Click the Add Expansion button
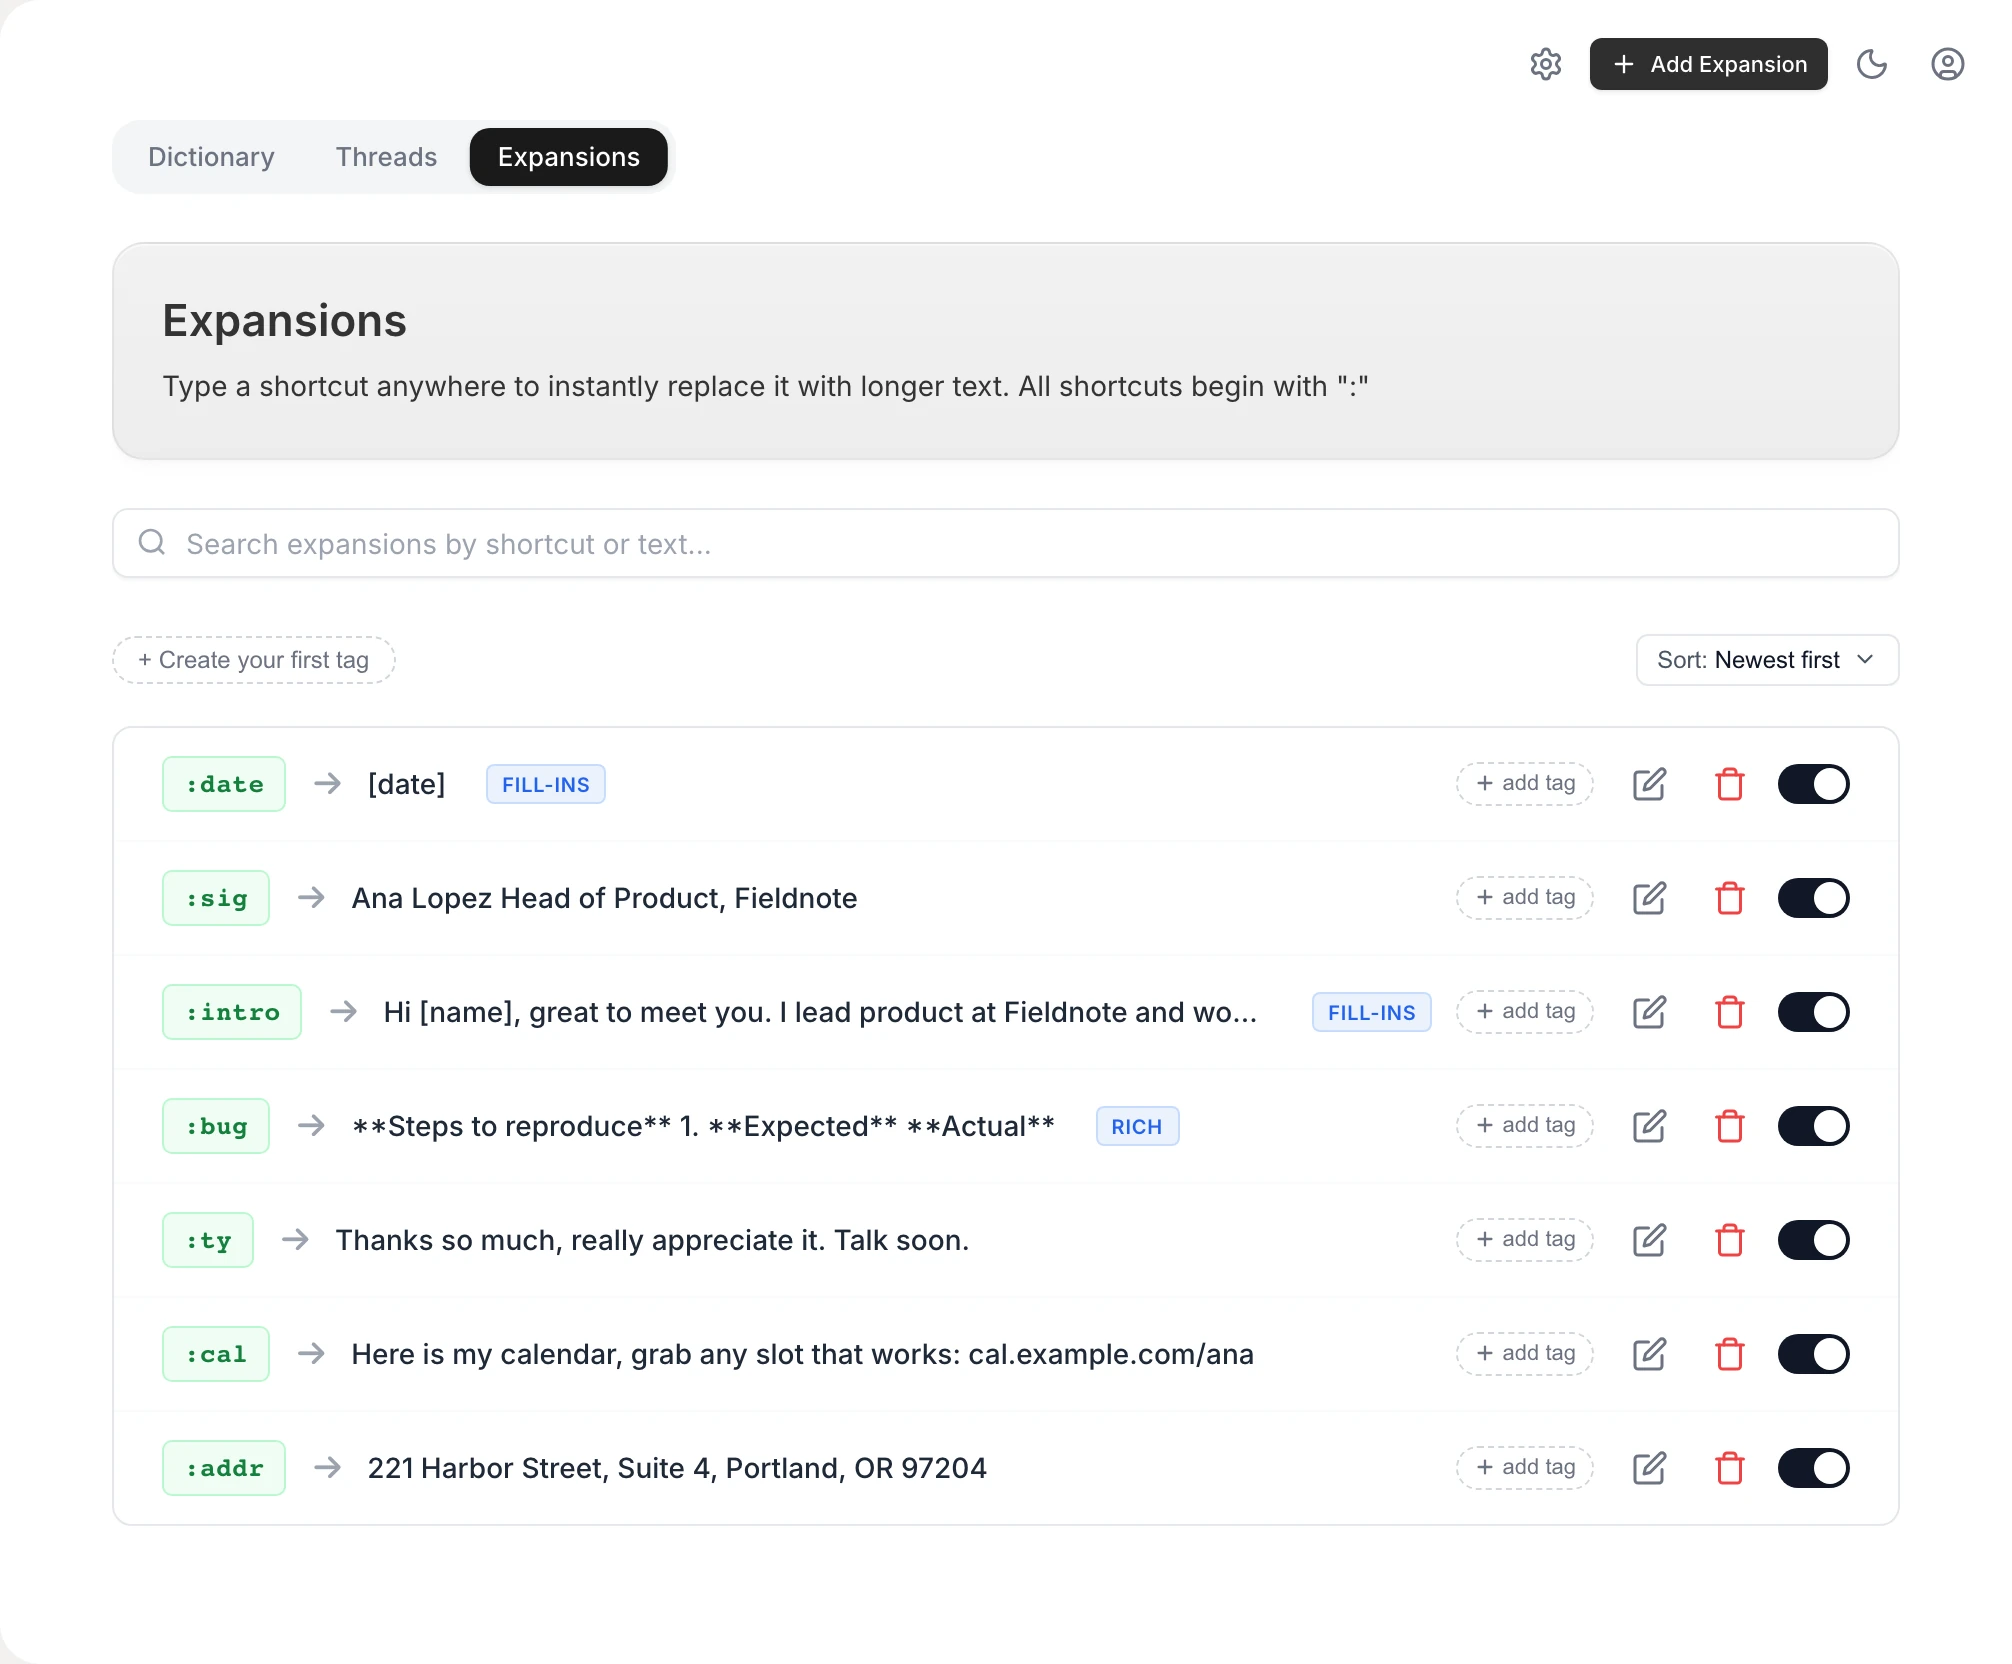The image size is (2012, 1664). 1708,64
